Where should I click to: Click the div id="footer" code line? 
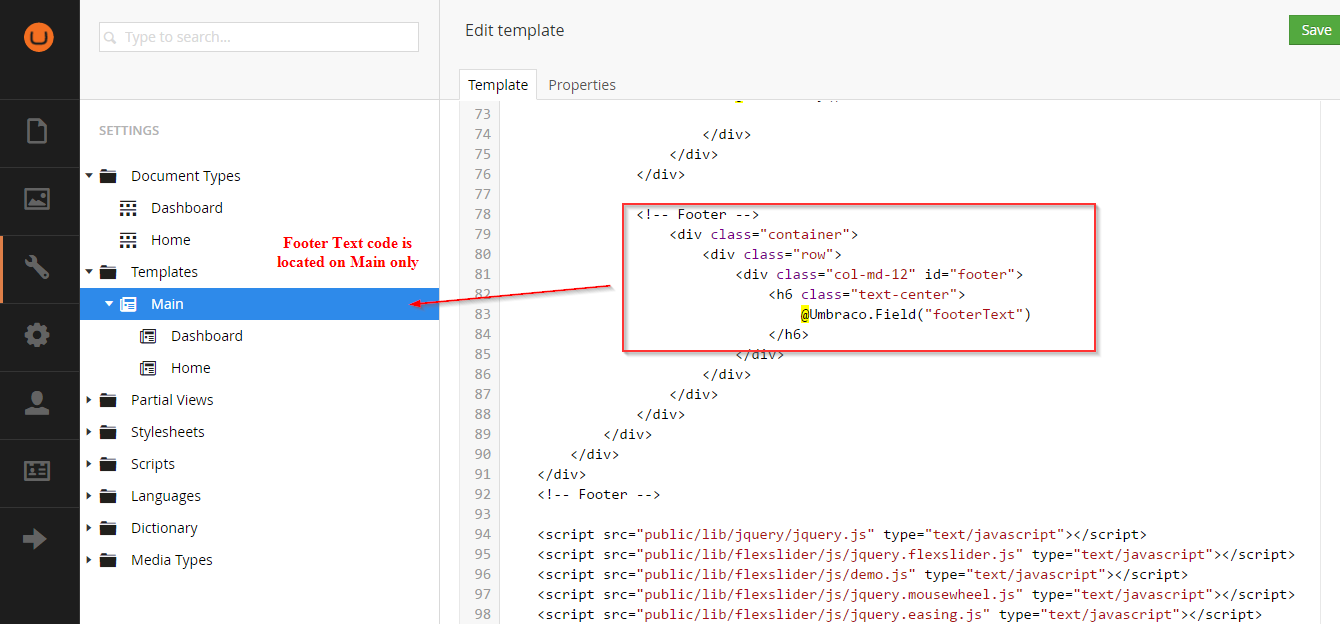(880, 274)
